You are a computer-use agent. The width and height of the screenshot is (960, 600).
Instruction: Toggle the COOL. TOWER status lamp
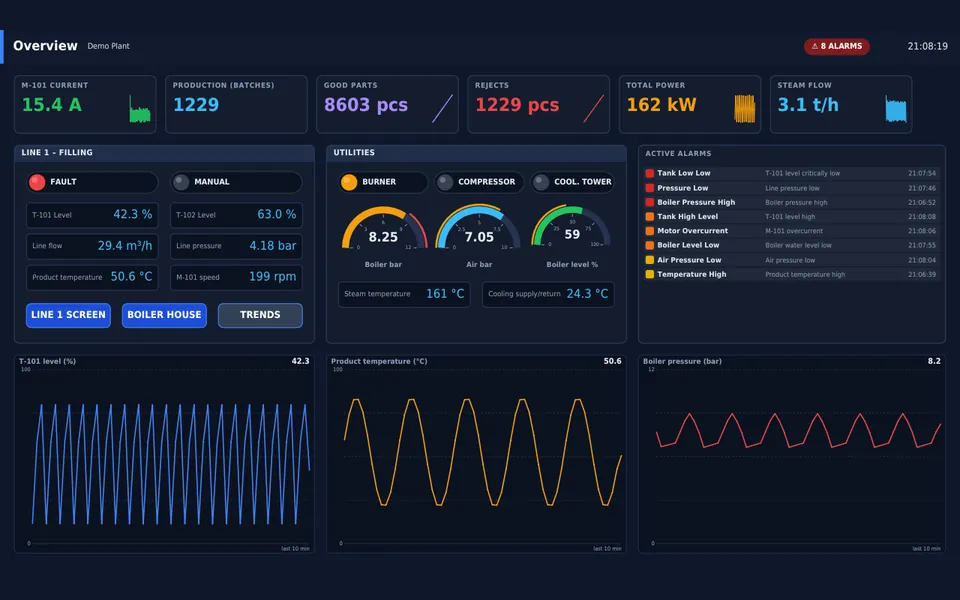[x=541, y=182]
